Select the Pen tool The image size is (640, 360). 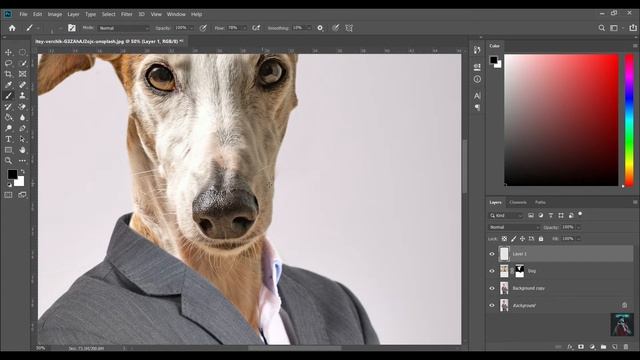click(22, 128)
